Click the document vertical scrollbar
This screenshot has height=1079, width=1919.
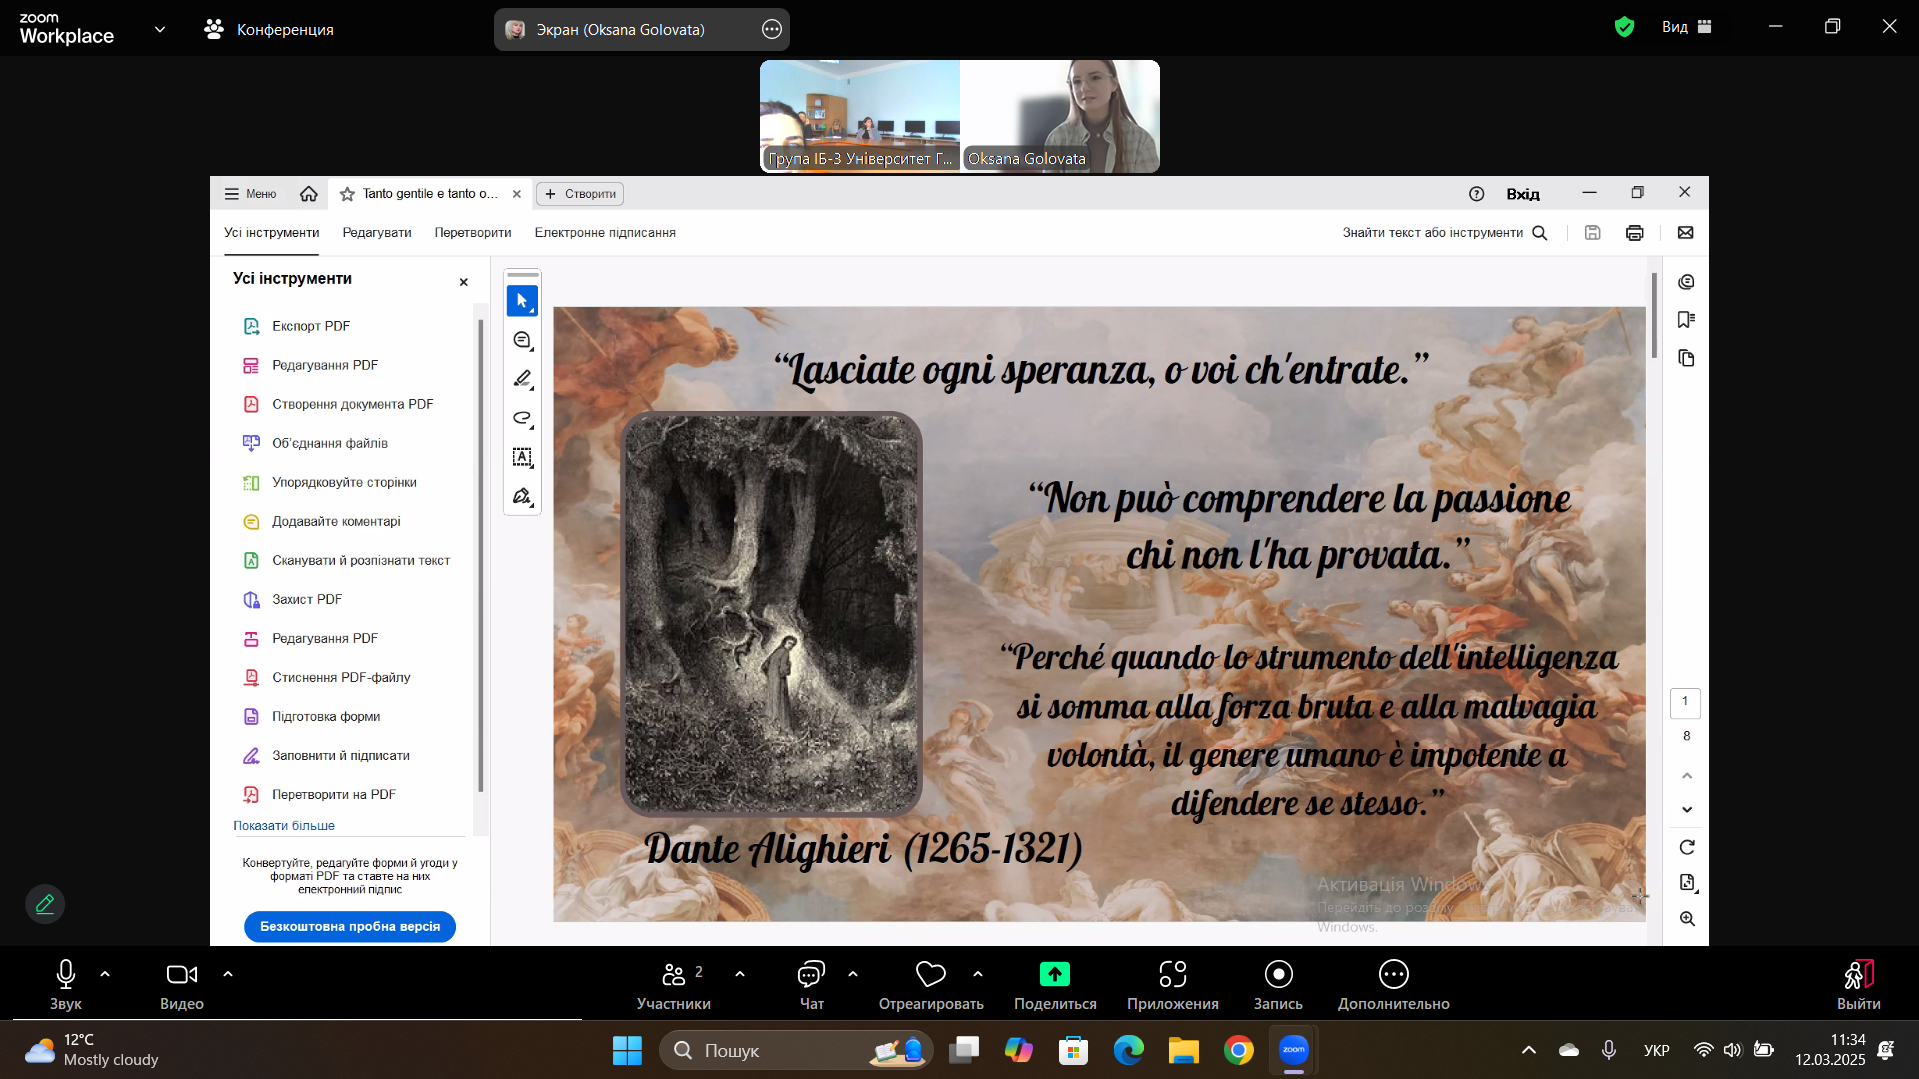(x=1654, y=315)
